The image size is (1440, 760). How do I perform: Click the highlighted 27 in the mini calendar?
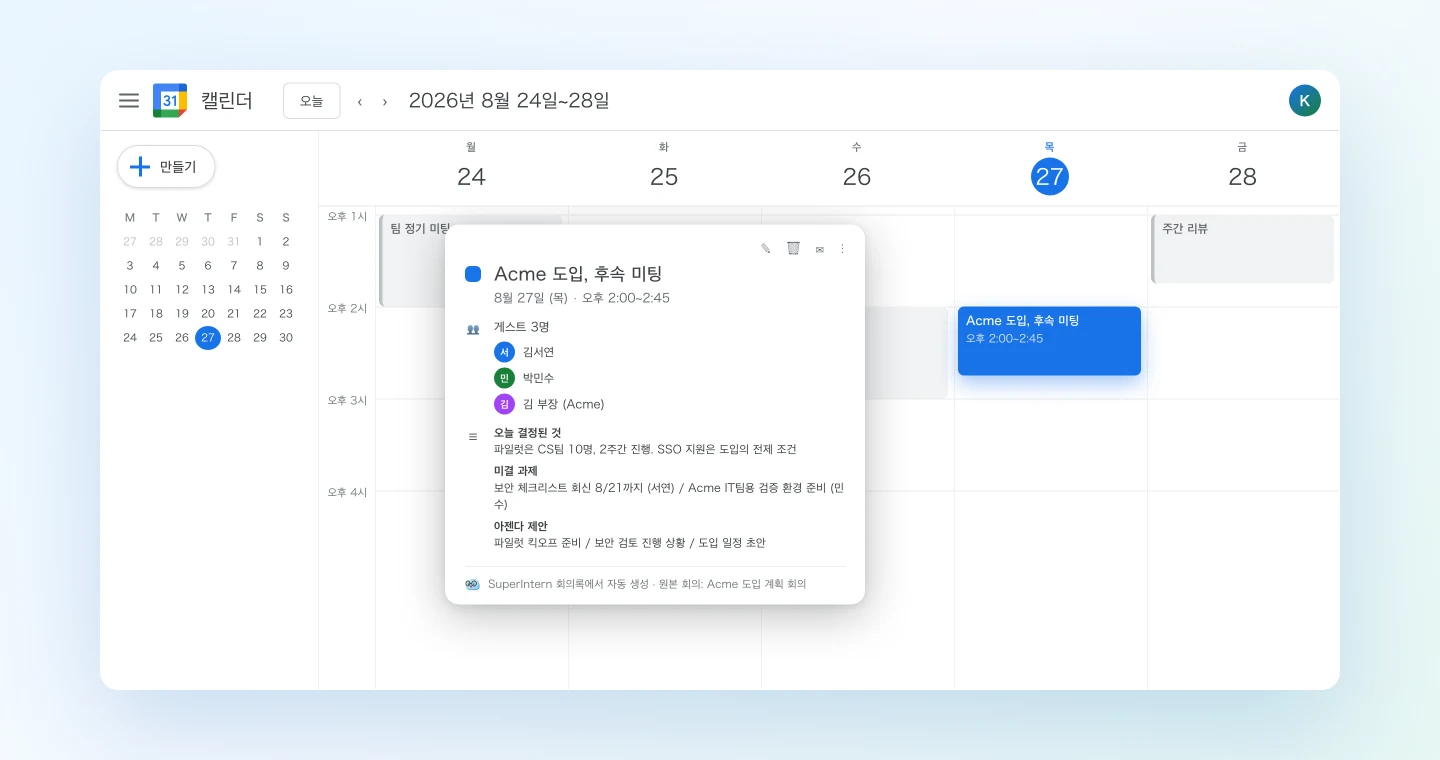(208, 338)
